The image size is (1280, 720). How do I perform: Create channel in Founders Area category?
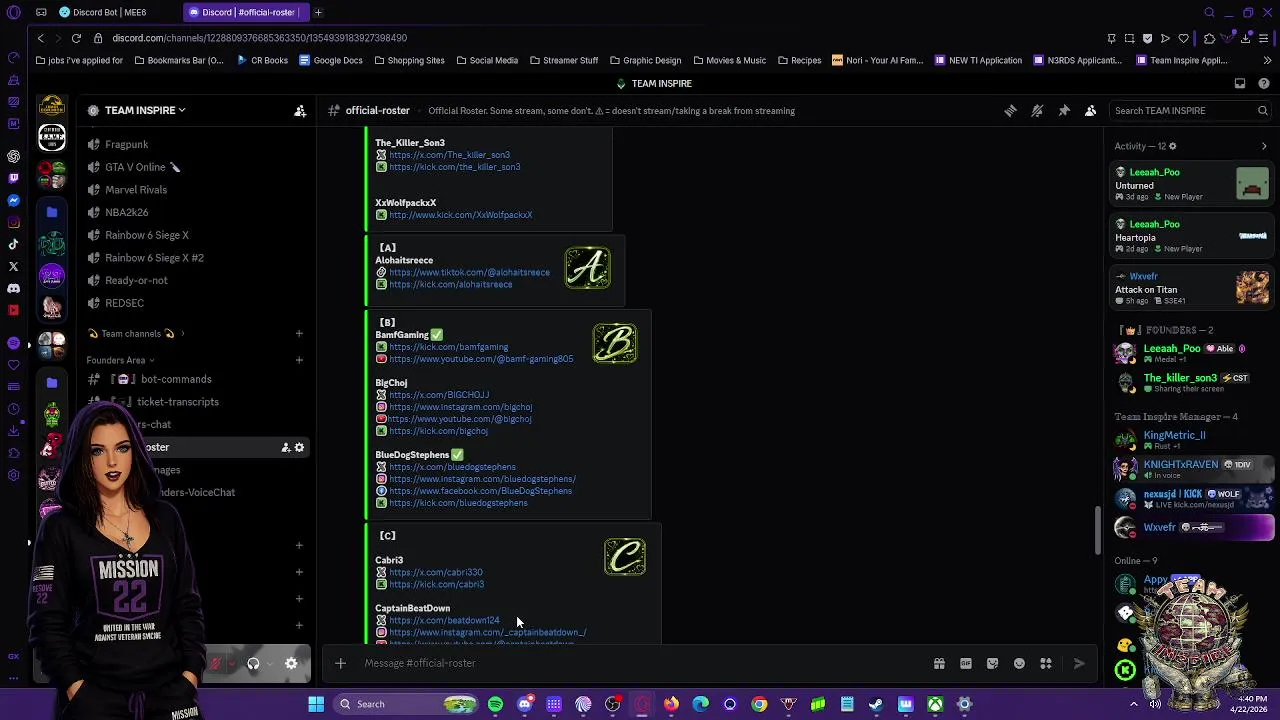pyautogui.click(x=299, y=360)
